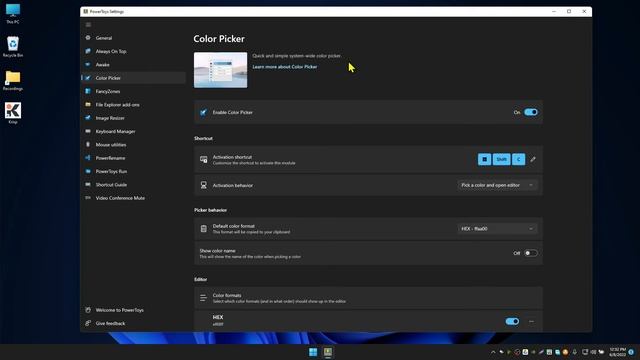Screen dimensions: 640x360
Task: Toggle Enable Color Picker switch off
Action: [x=531, y=112]
